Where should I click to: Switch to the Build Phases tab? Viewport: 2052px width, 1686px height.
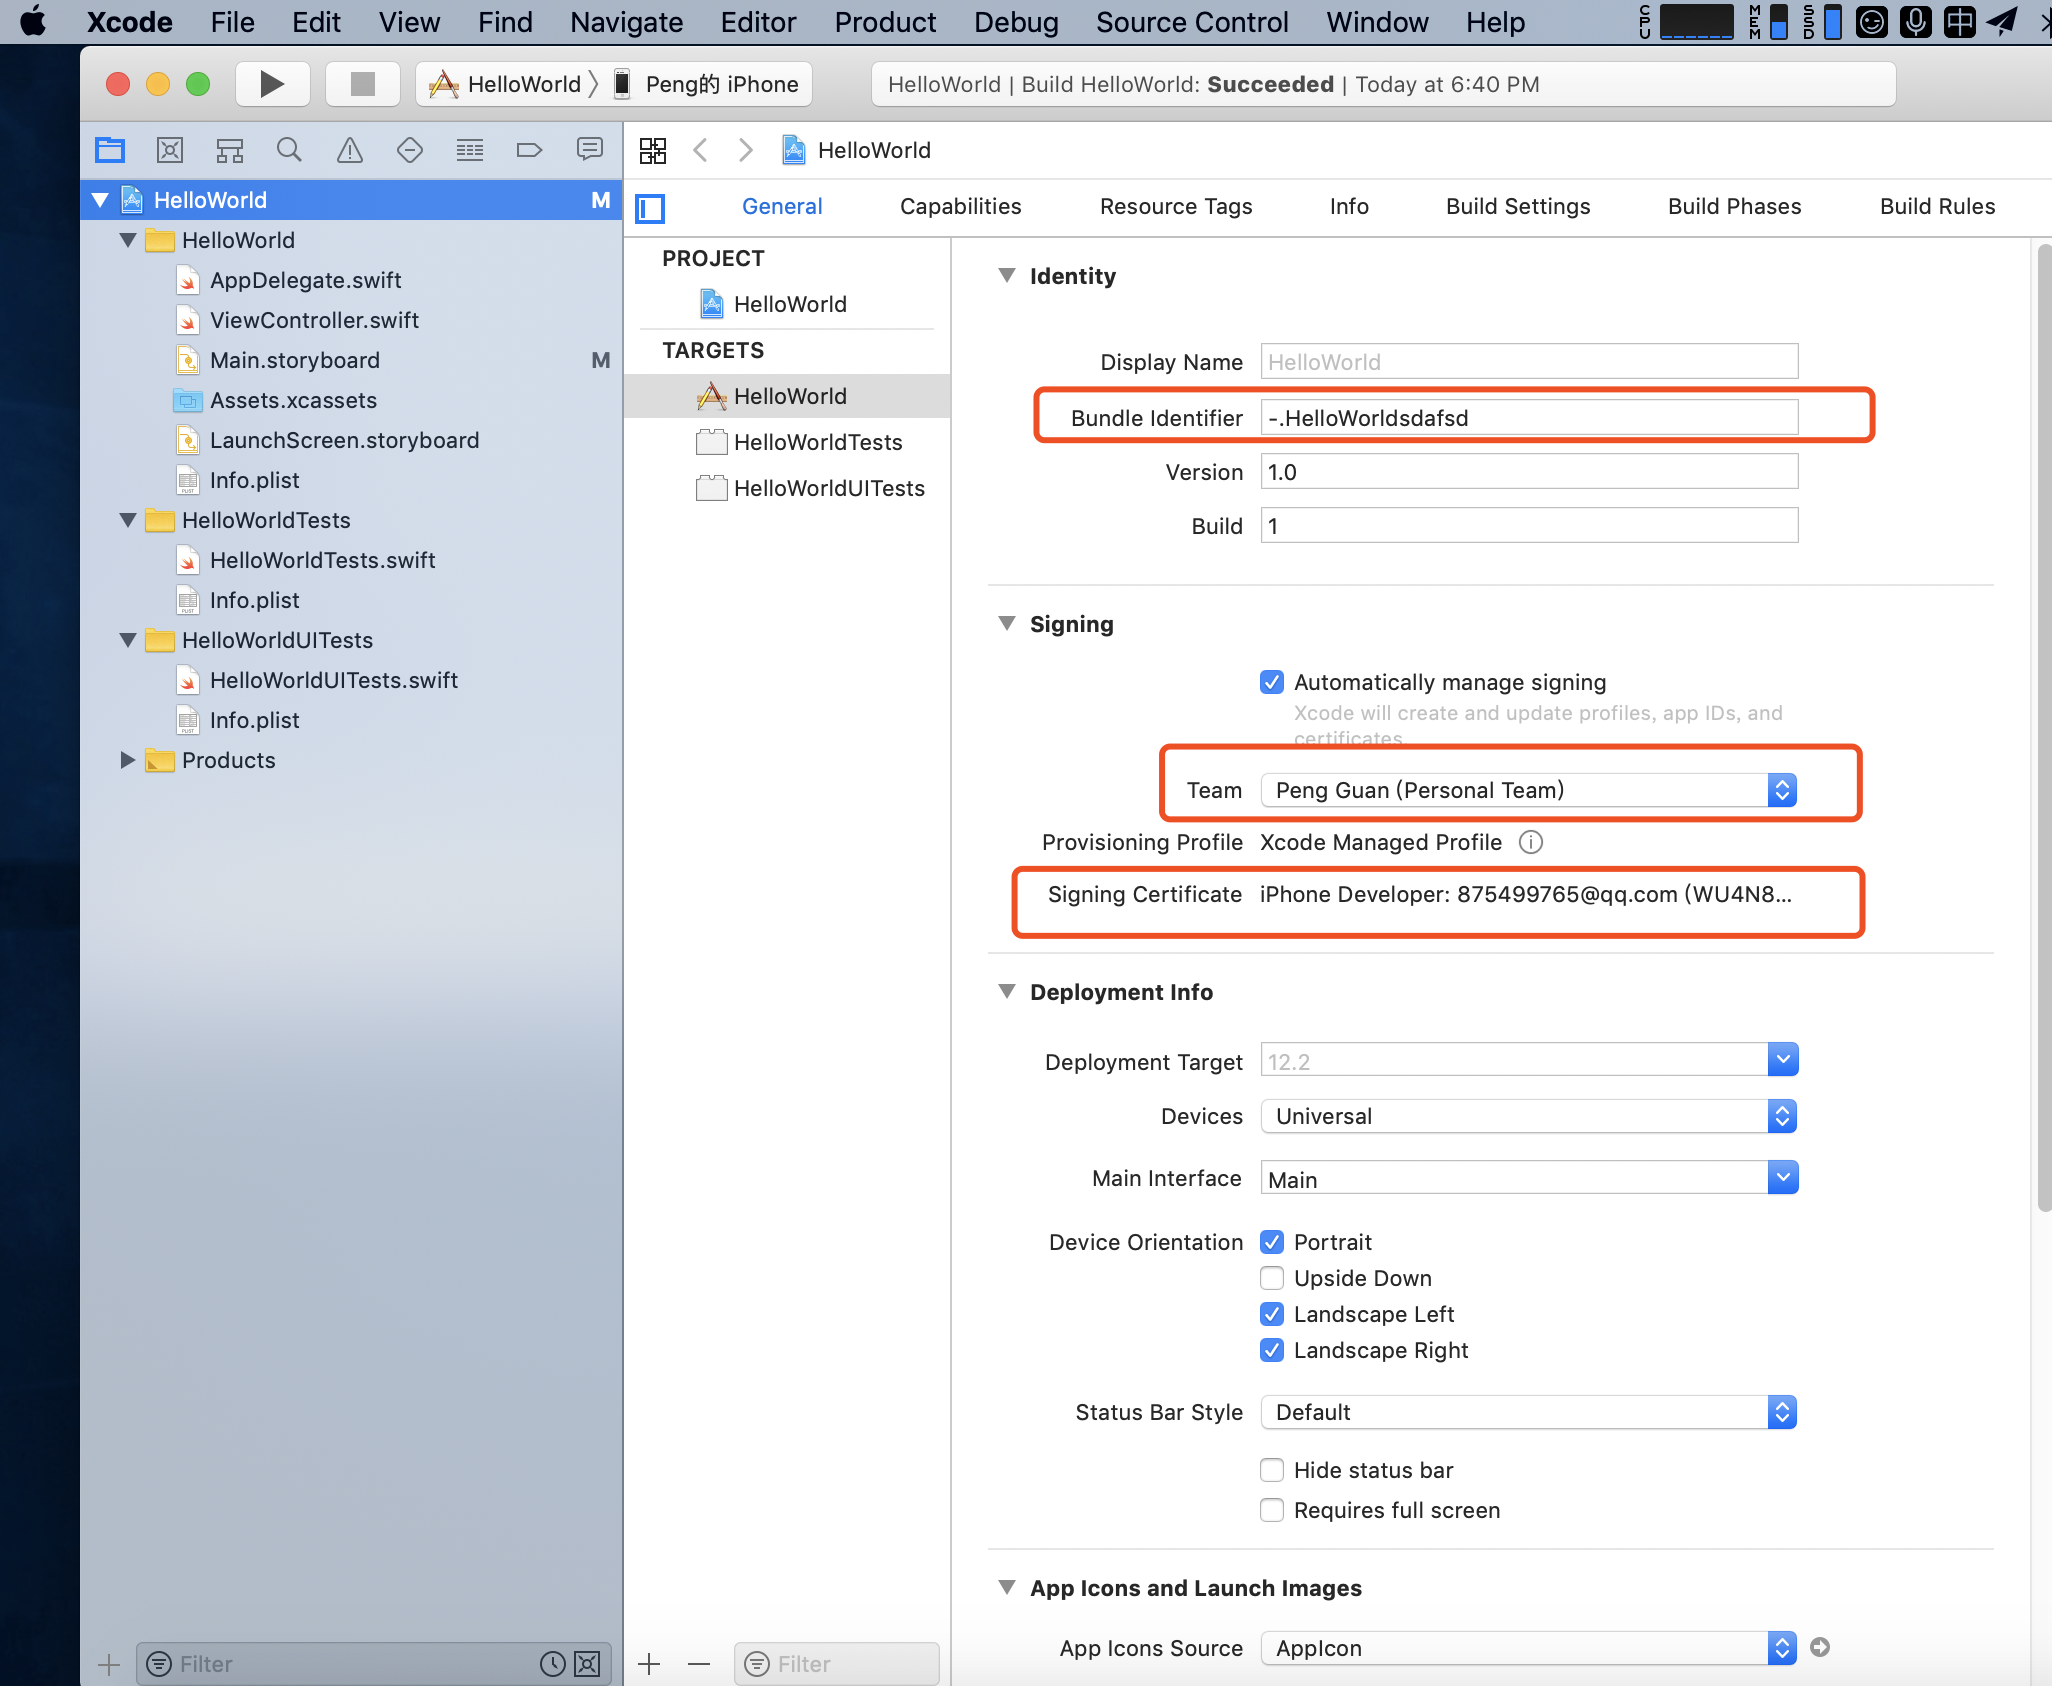[x=1734, y=206]
